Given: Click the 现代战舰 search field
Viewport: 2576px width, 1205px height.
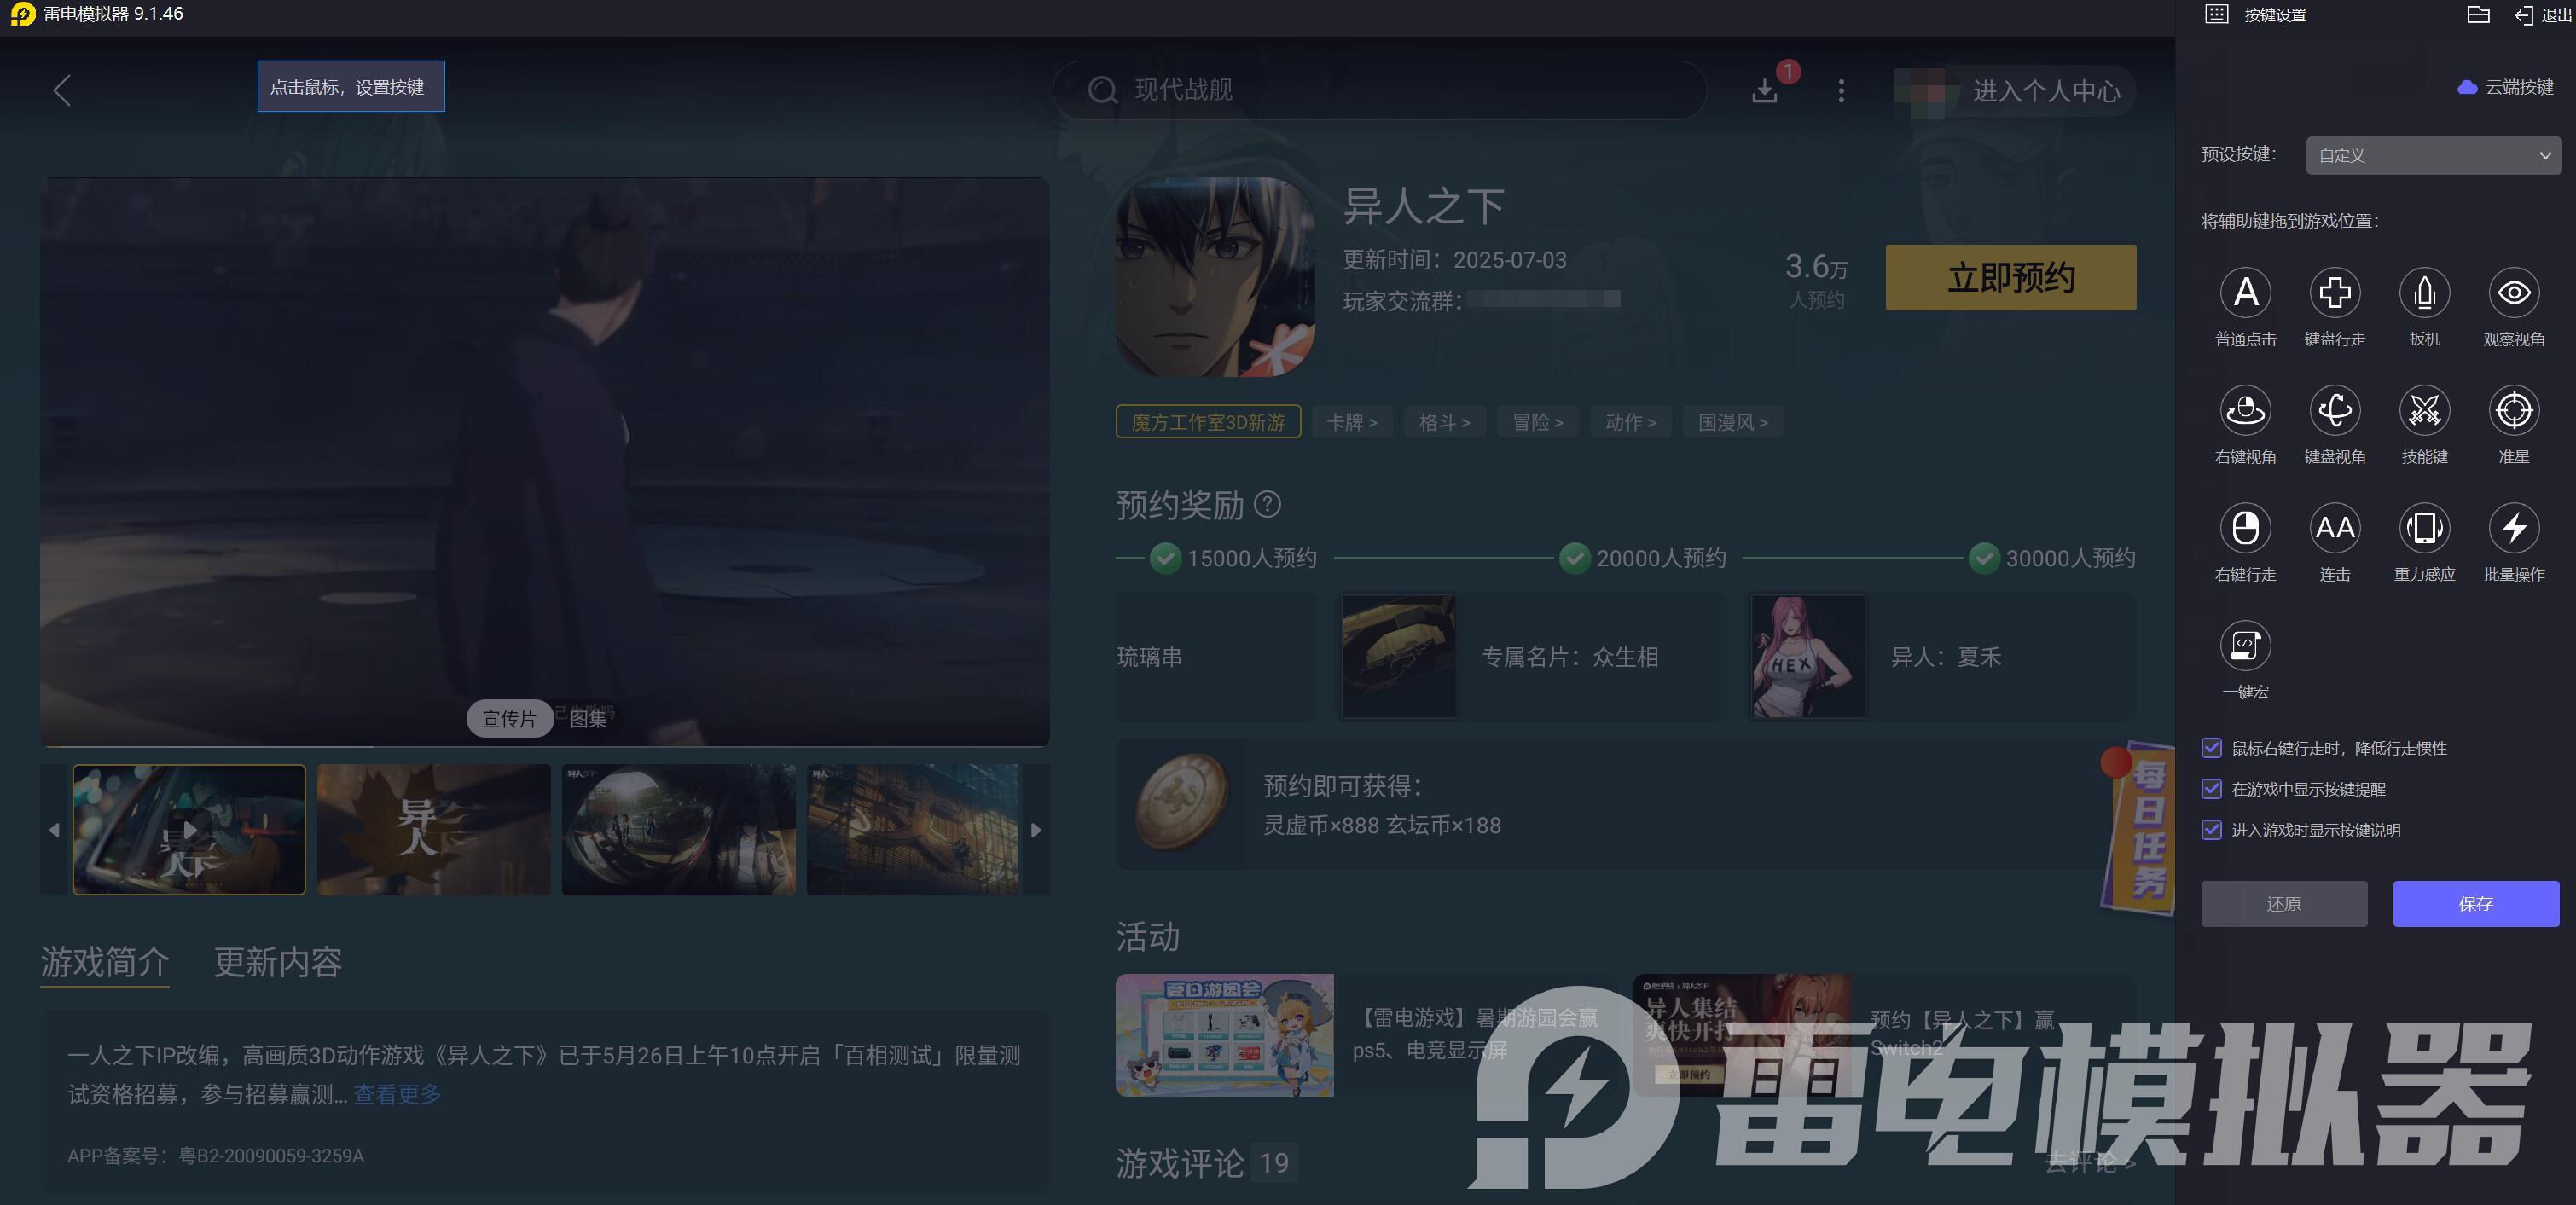Looking at the screenshot, I should (1380, 90).
